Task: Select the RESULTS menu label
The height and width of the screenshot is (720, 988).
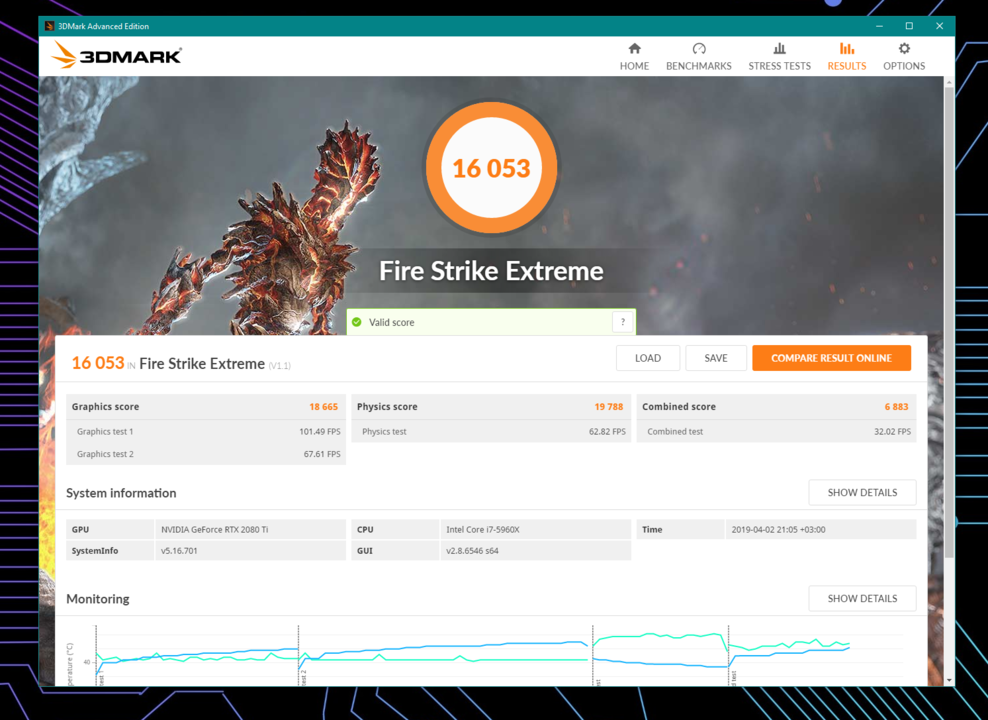Action: pos(847,66)
